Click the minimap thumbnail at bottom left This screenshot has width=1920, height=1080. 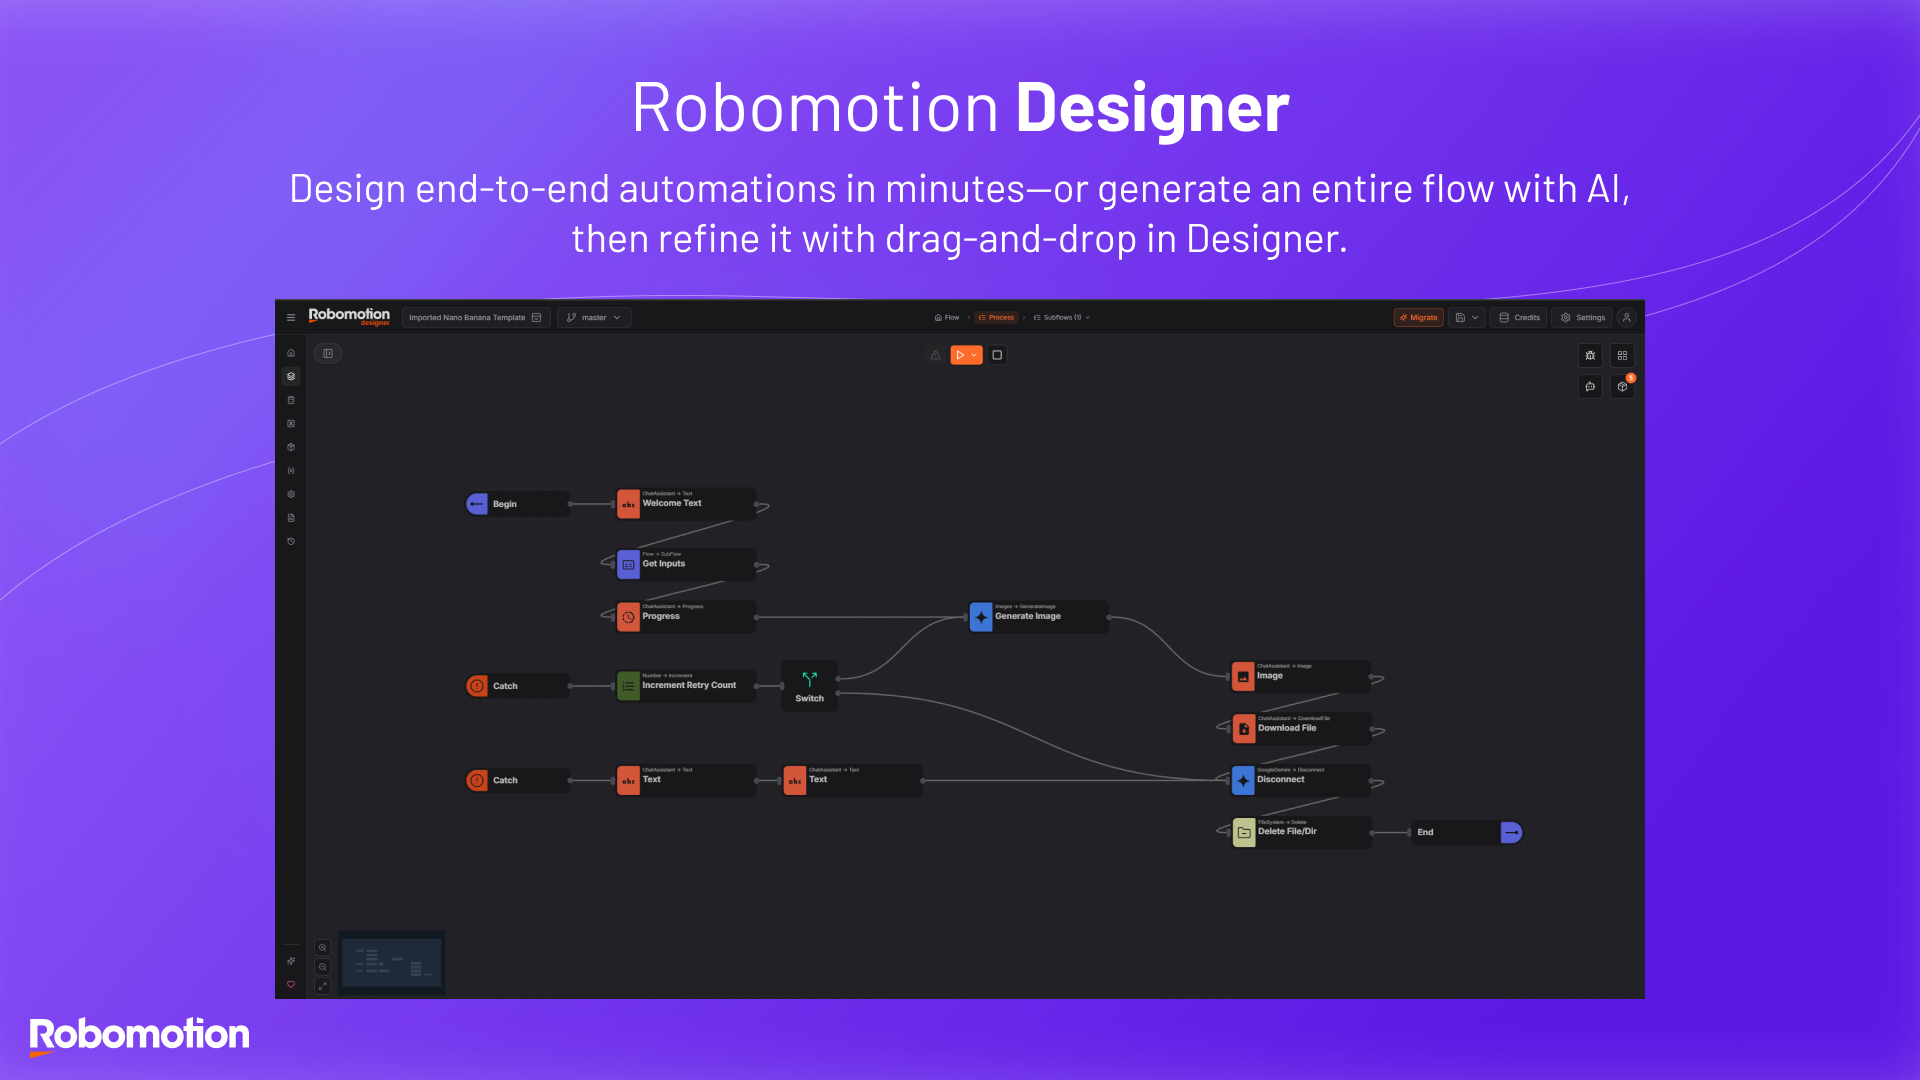391,961
